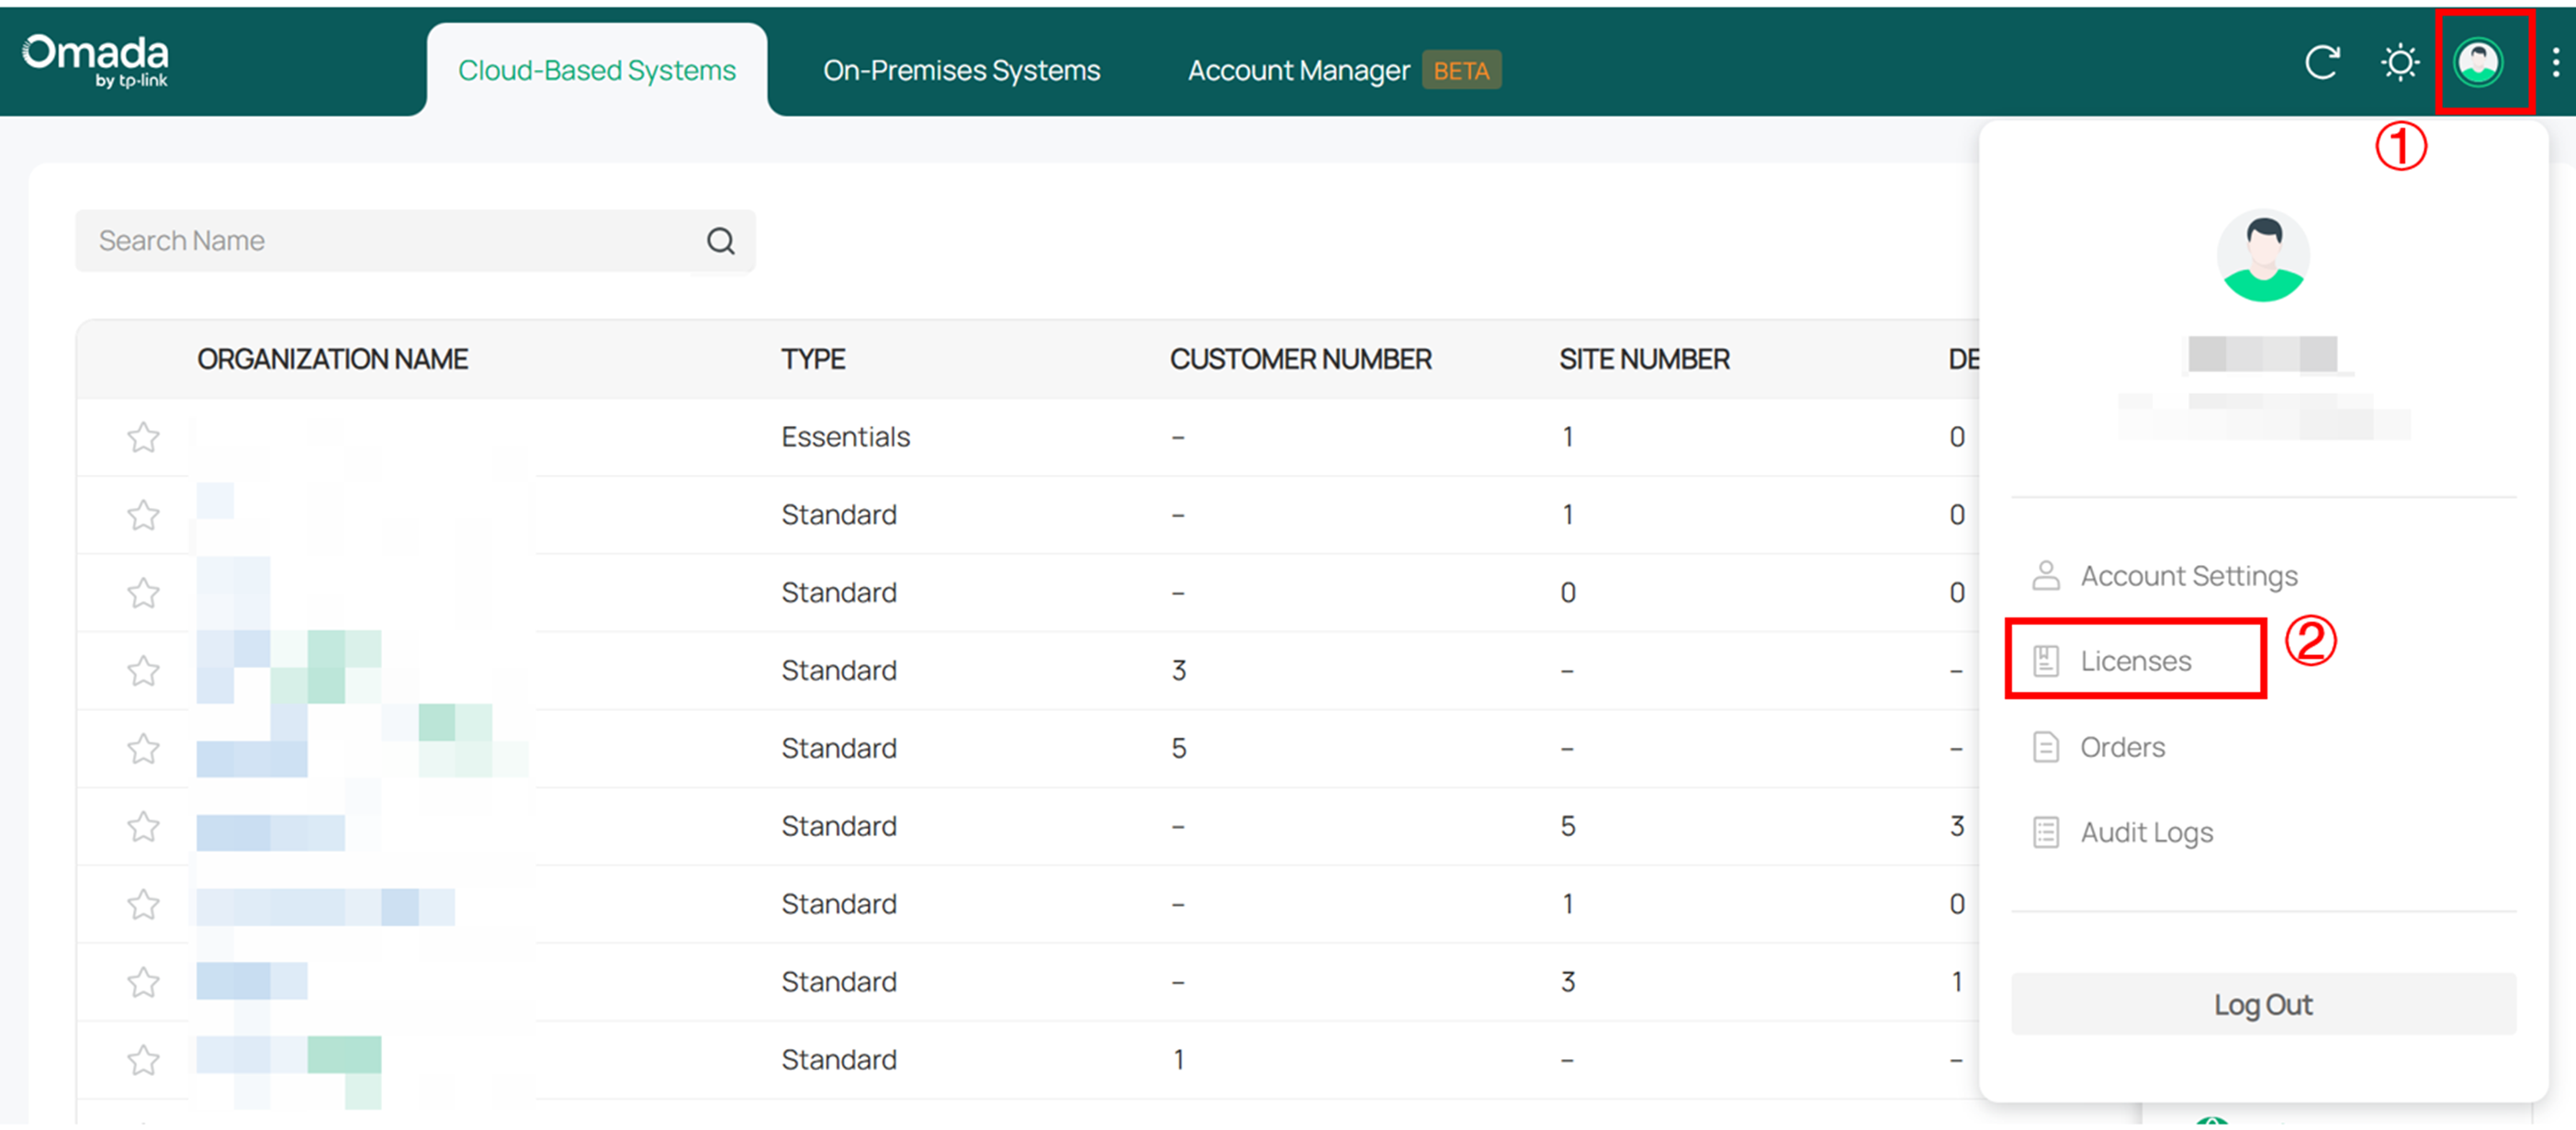The image size is (2576, 1130).
Task: Favorite the first Standard organization
Action: point(142,515)
